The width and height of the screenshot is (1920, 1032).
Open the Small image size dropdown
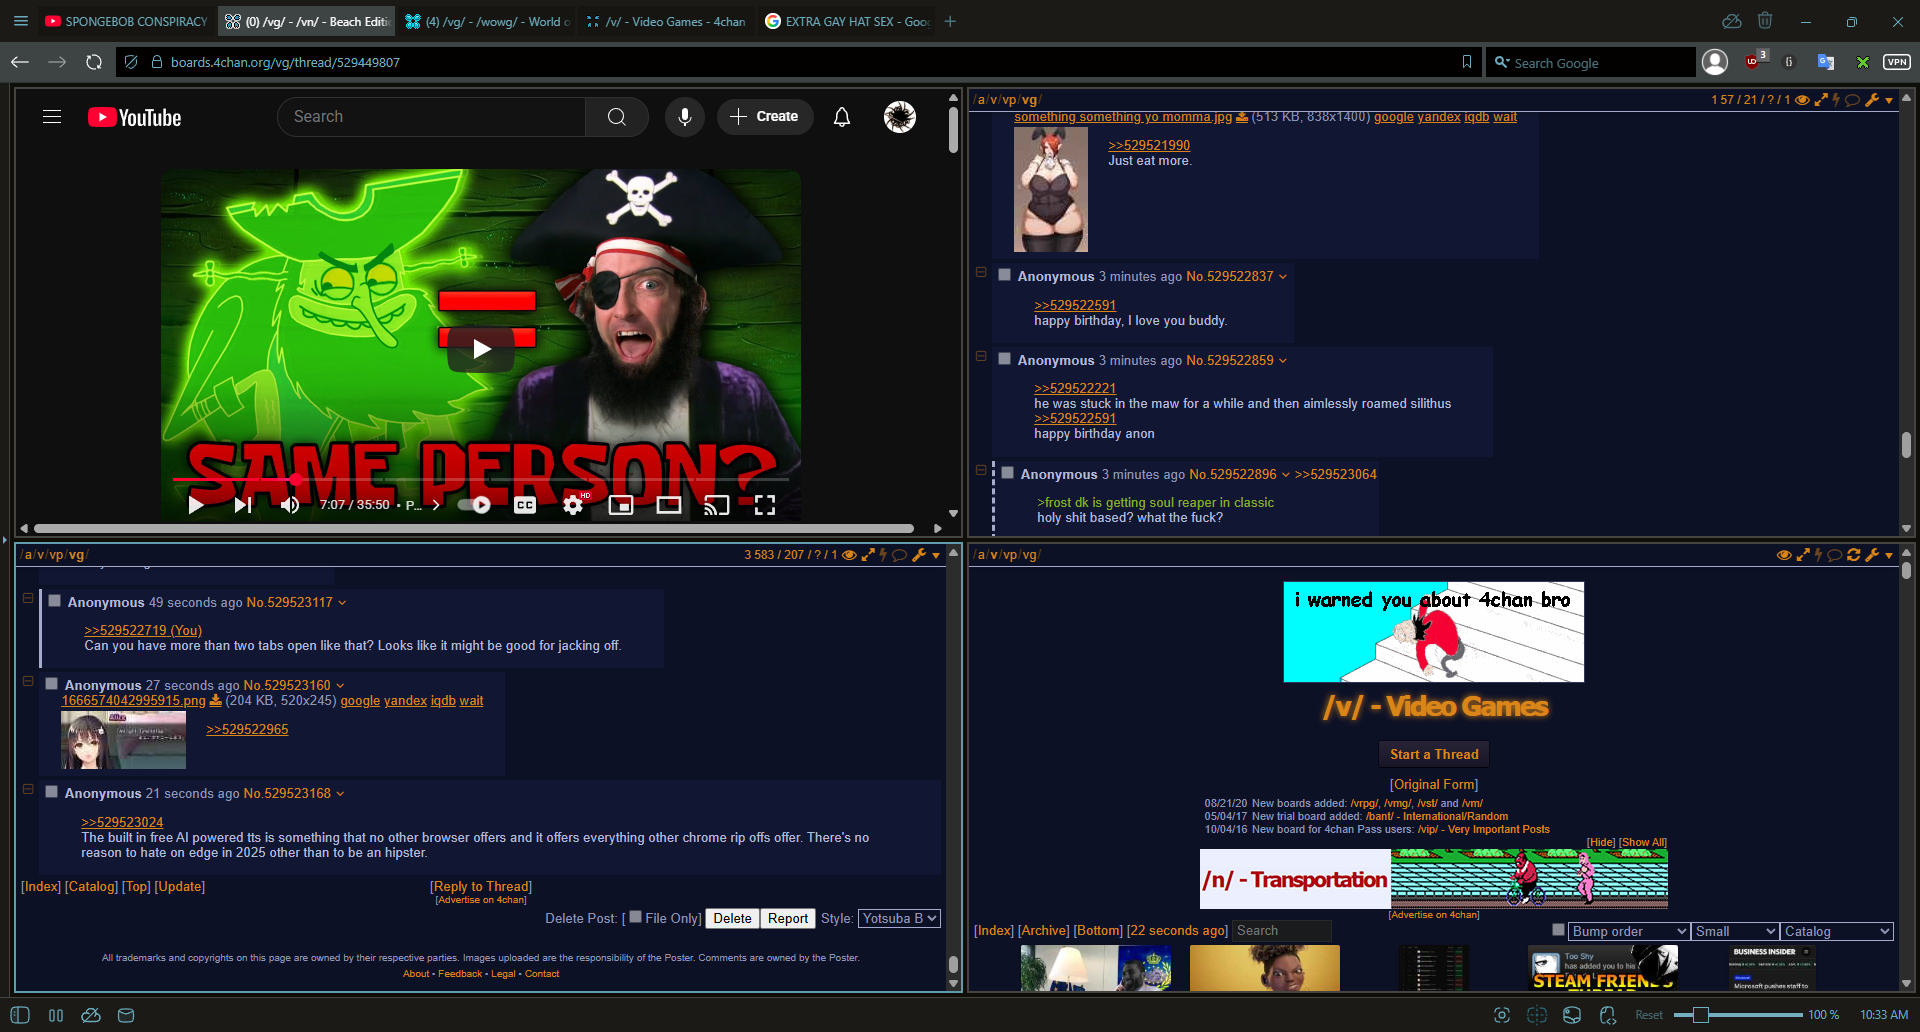point(1735,931)
